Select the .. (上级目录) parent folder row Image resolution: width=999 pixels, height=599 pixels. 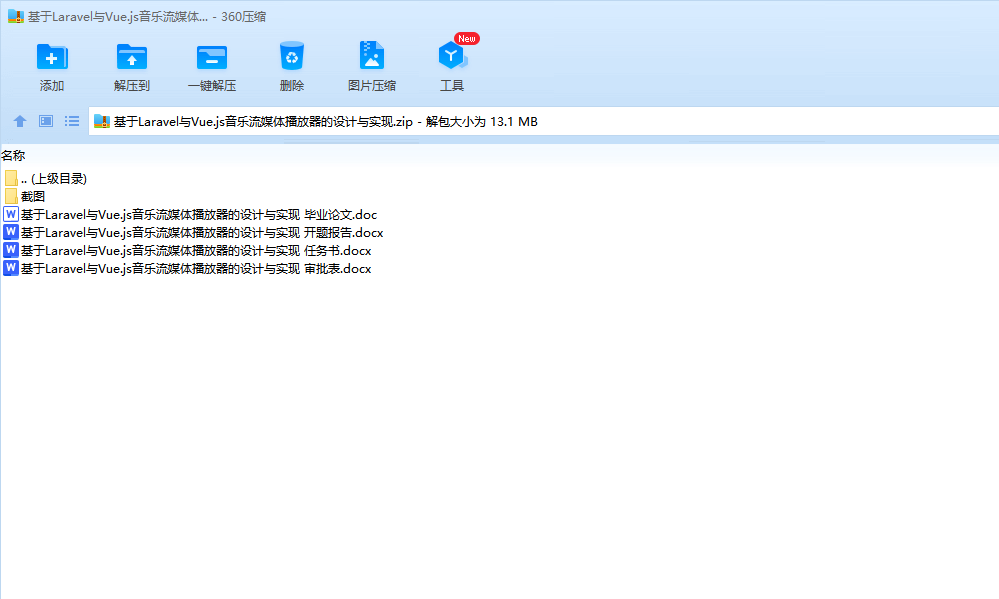coord(45,178)
